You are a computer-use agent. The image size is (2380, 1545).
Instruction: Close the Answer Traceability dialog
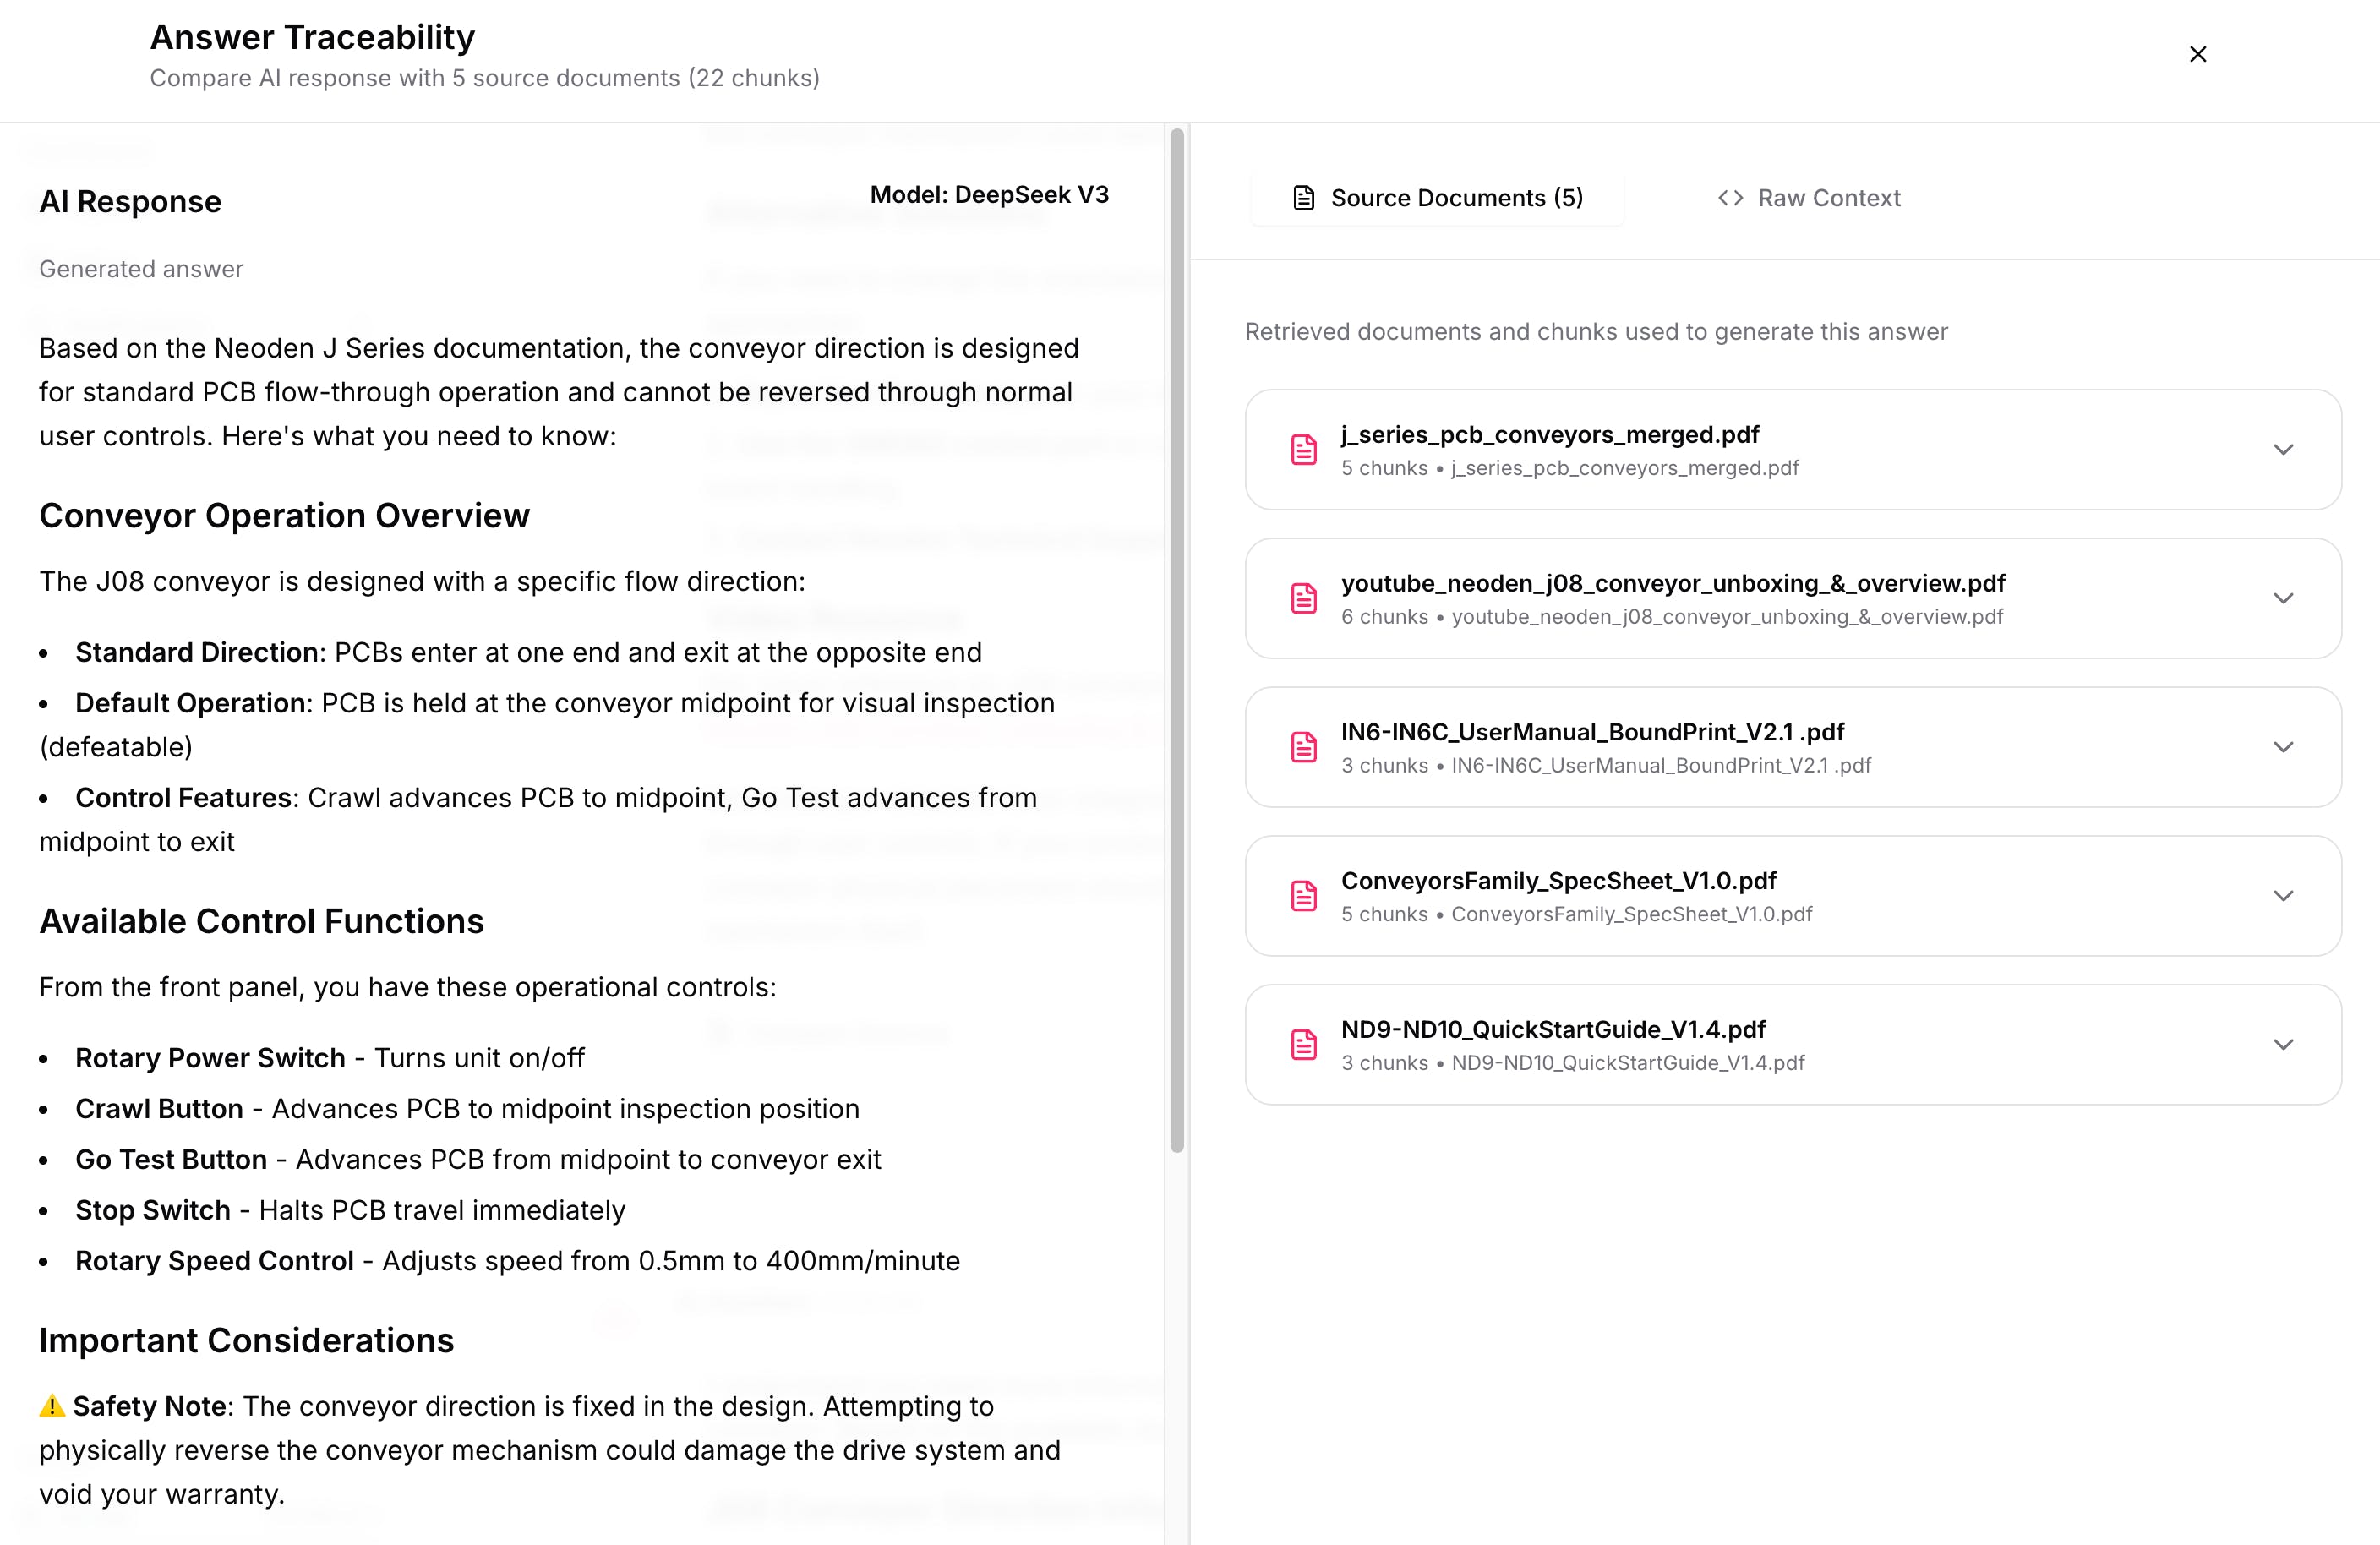coord(2197,54)
